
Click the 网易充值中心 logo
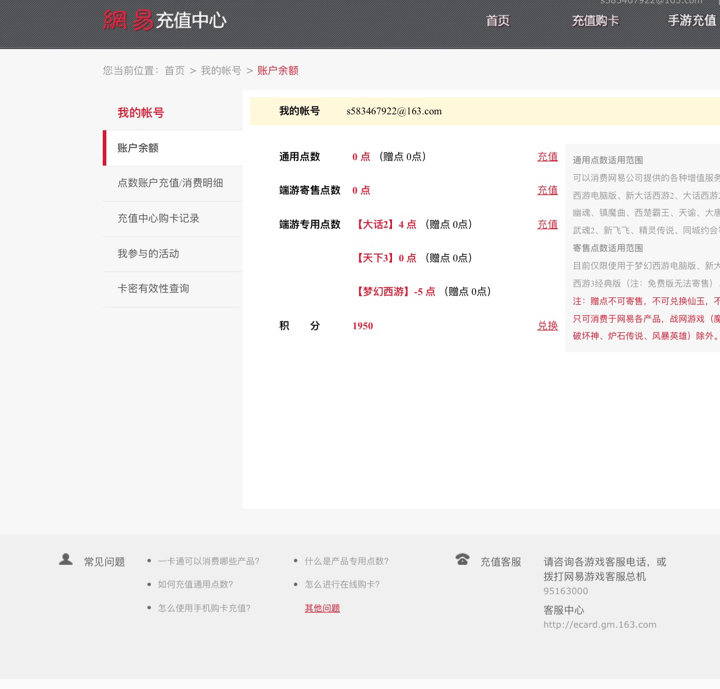[x=164, y=20]
